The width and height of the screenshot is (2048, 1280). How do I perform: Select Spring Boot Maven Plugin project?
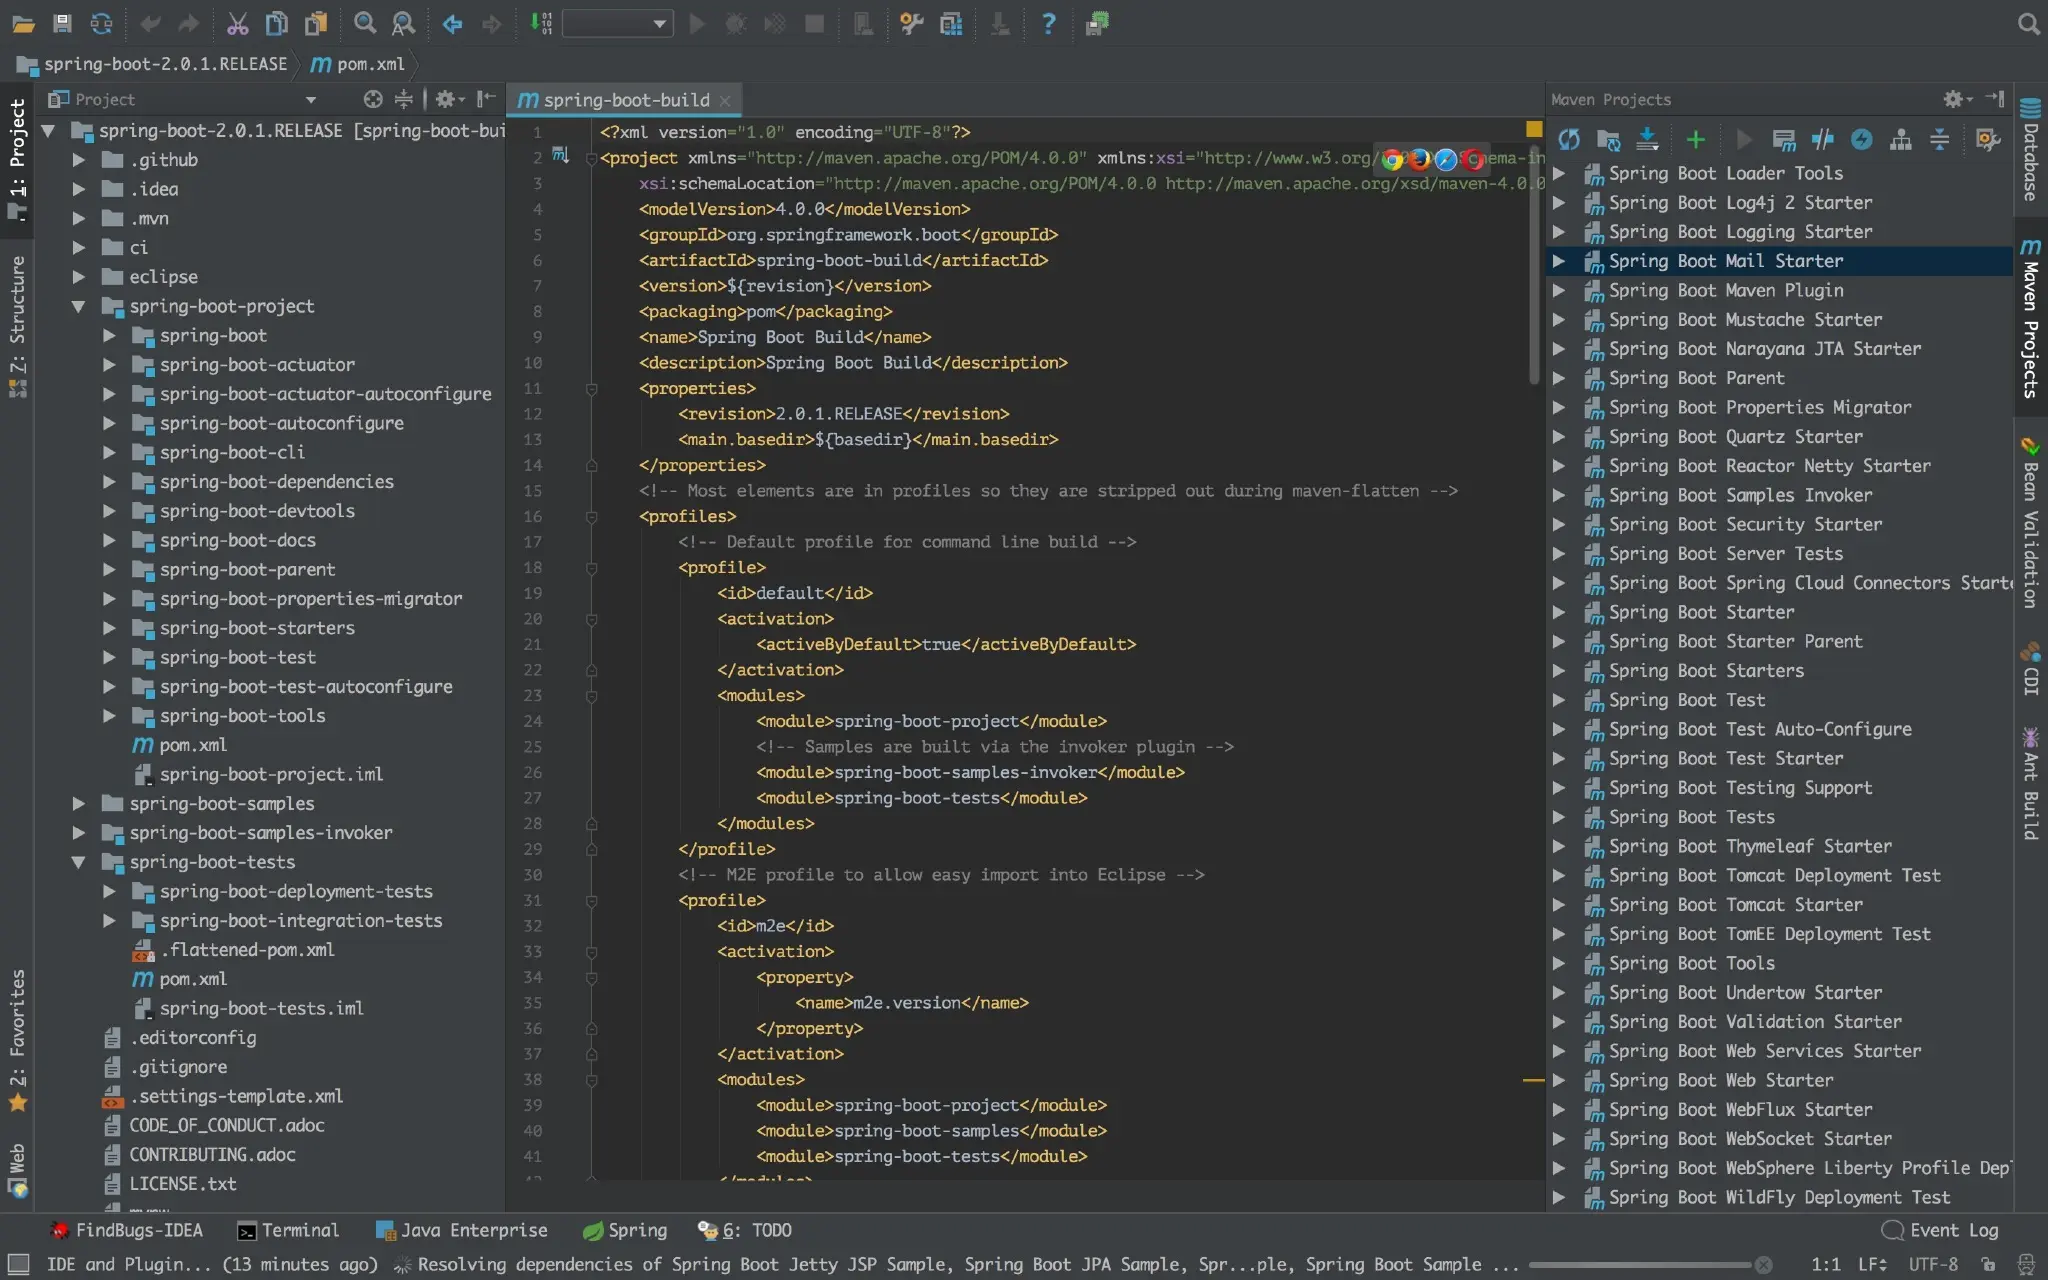1725,291
